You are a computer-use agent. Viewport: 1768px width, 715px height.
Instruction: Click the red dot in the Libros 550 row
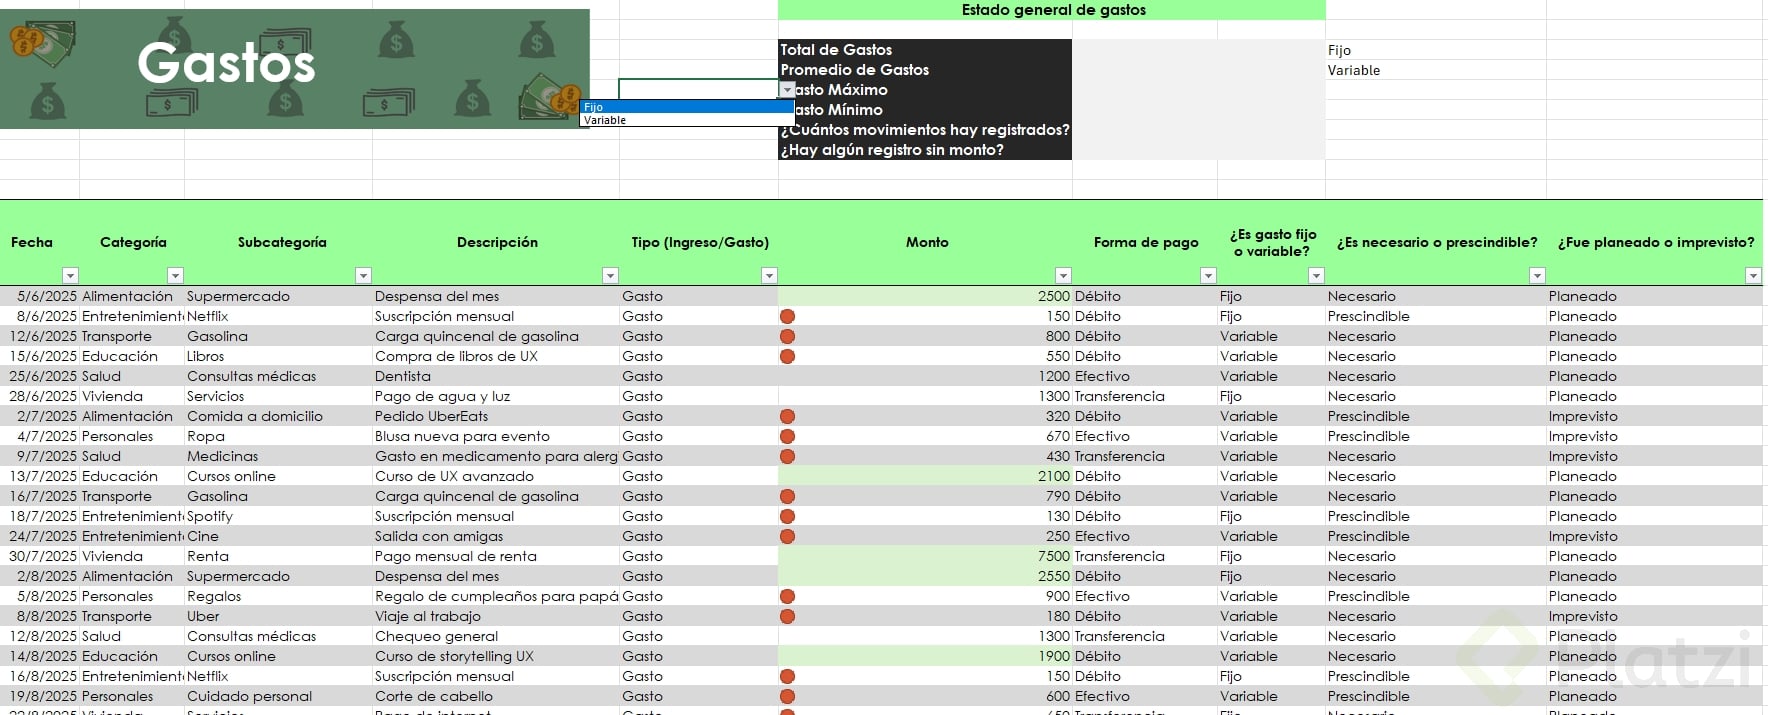tap(787, 356)
